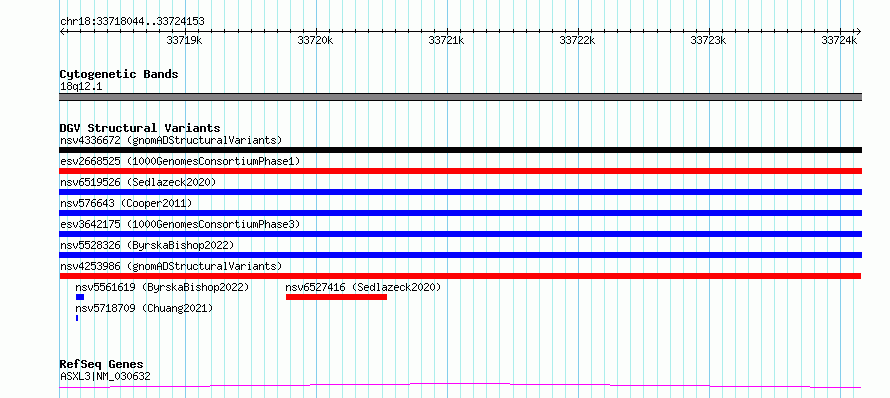
Task: Open the Cytogenetic Bands track header
Action: (x=119, y=74)
